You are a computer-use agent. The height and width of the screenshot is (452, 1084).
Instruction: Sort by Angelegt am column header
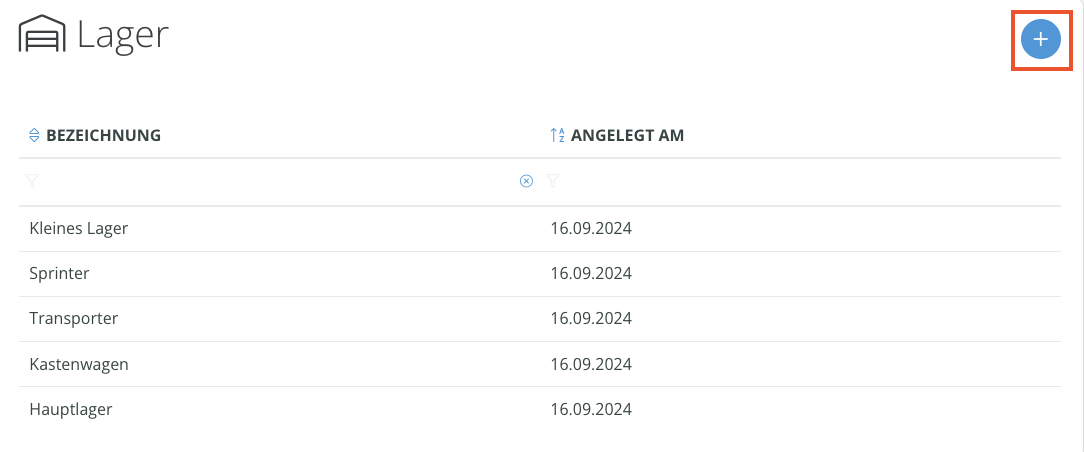(628, 135)
